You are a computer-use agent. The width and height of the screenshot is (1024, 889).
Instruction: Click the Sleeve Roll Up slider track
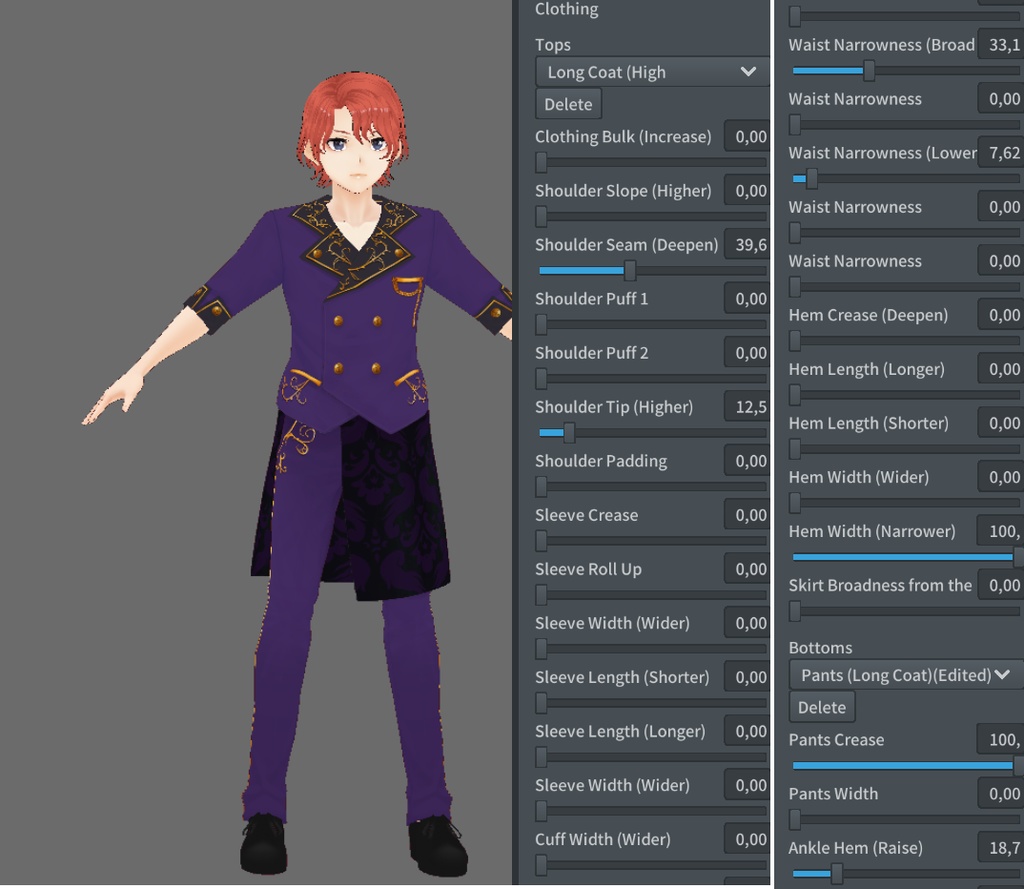(x=650, y=595)
